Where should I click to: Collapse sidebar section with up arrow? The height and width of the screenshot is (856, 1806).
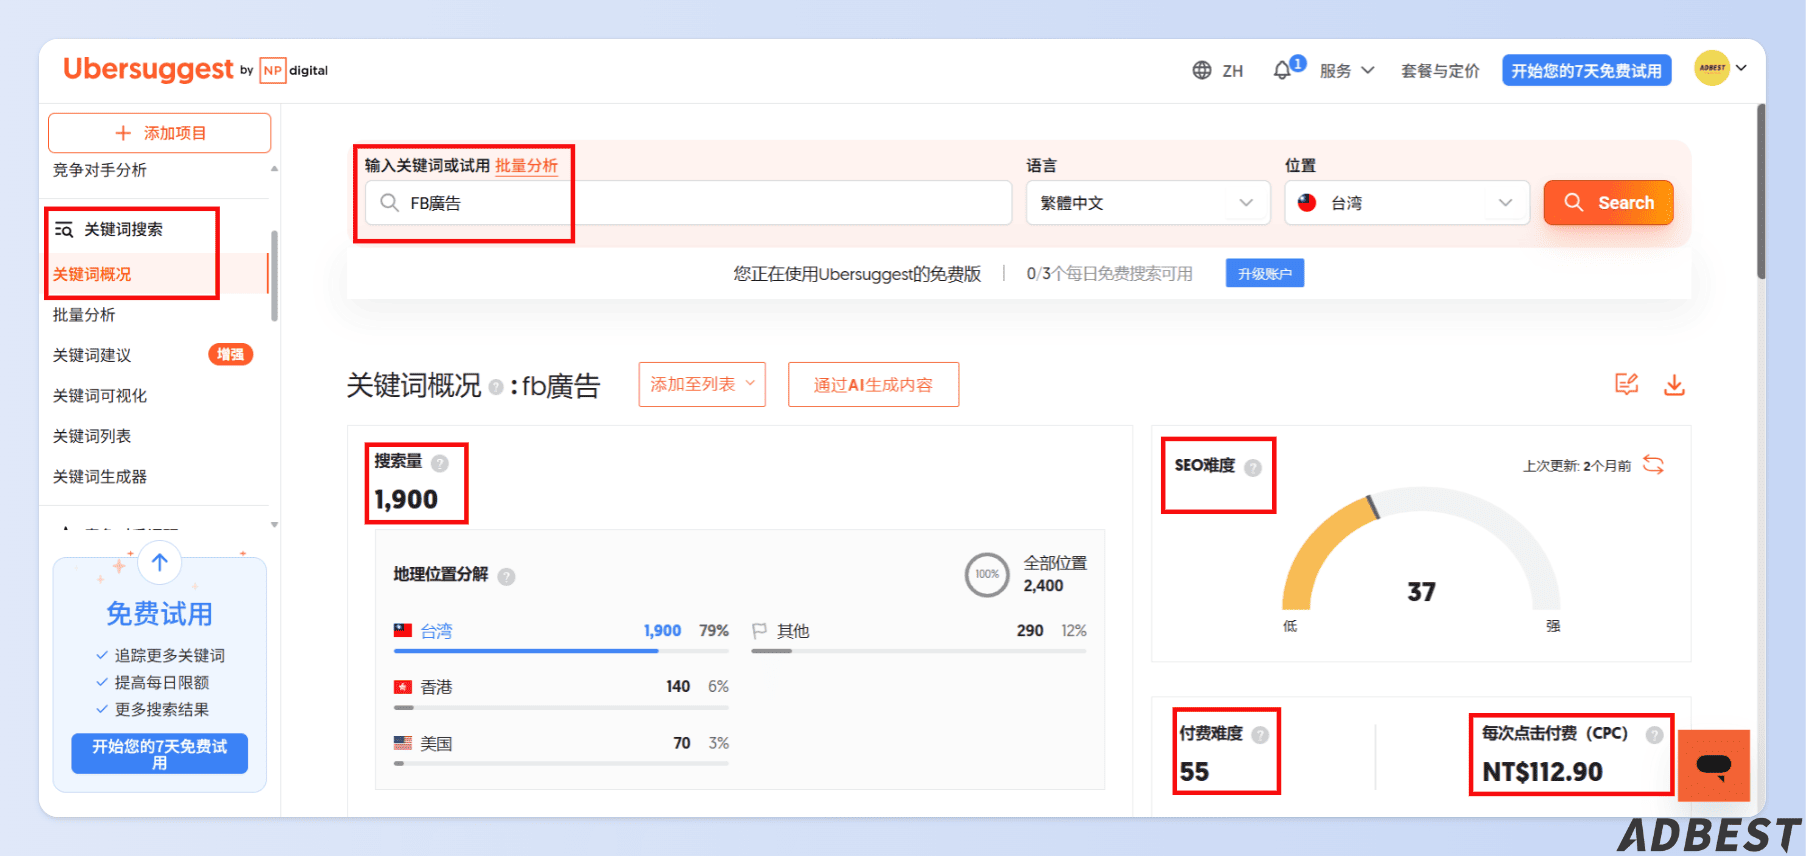(274, 169)
